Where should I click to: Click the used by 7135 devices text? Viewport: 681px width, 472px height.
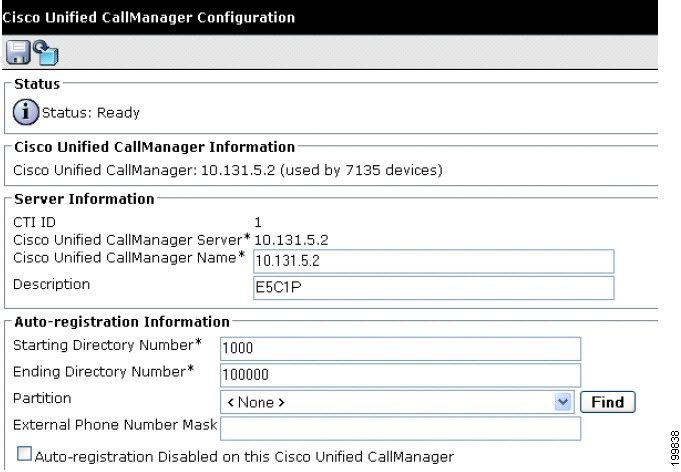[361, 170]
